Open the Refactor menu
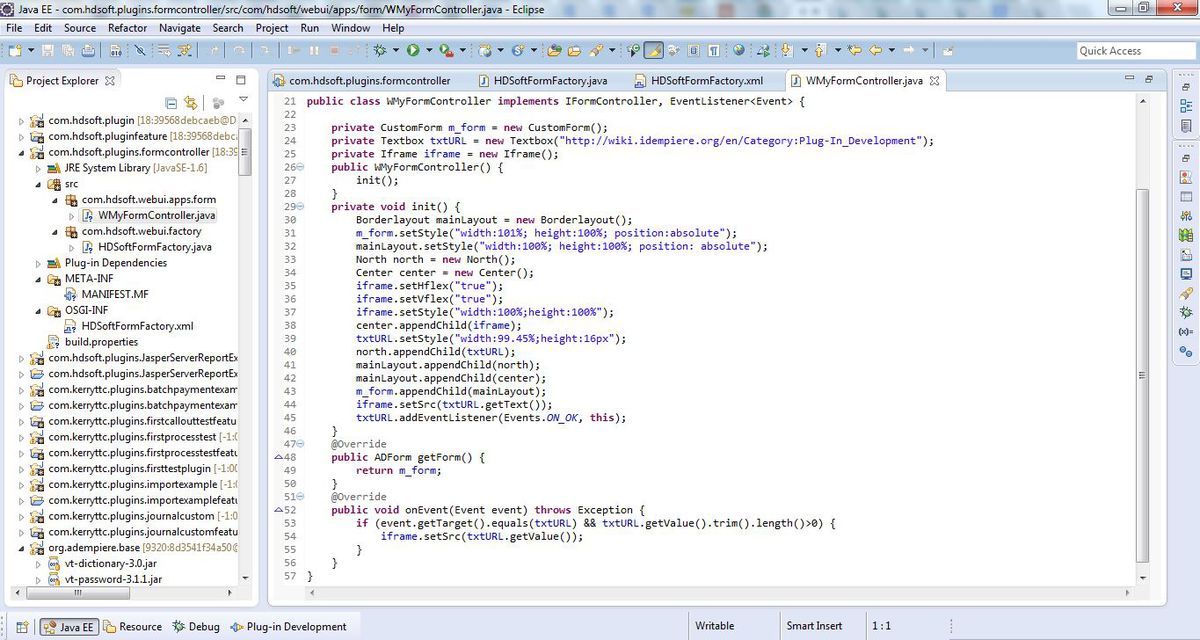This screenshot has width=1200, height=640. tap(127, 28)
